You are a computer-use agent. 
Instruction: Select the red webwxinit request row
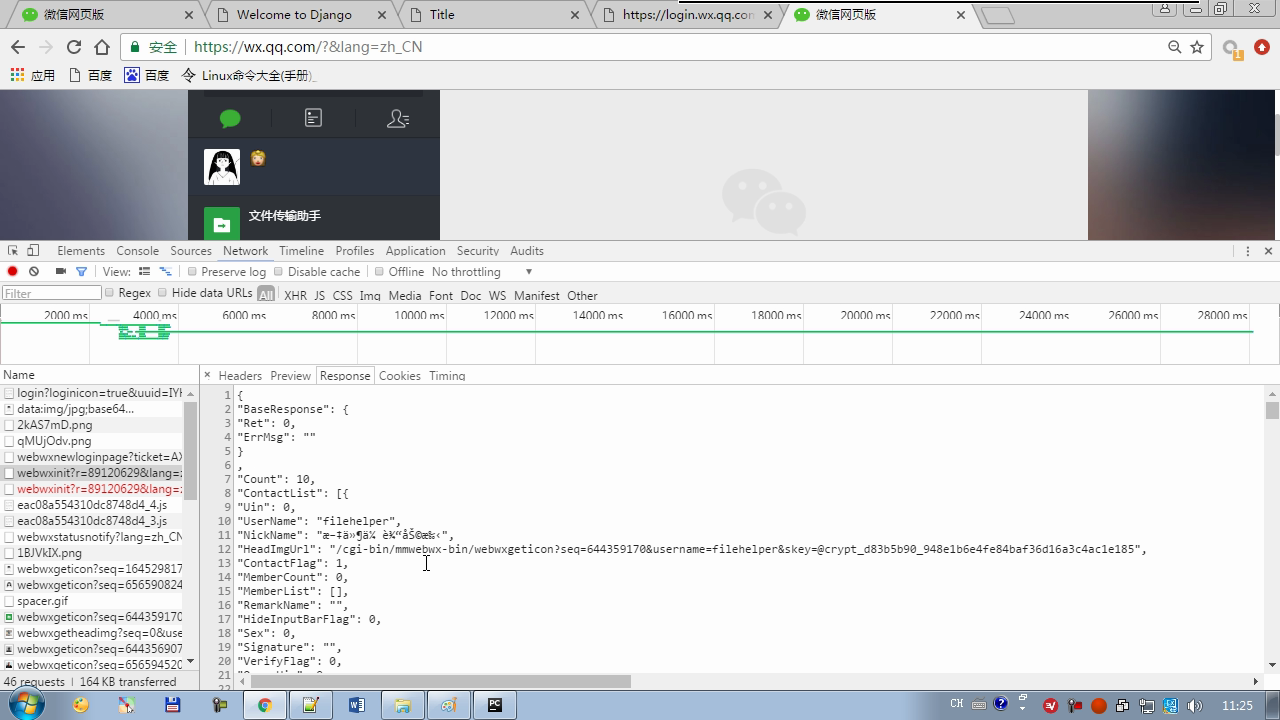pyautogui.click(x=92, y=489)
